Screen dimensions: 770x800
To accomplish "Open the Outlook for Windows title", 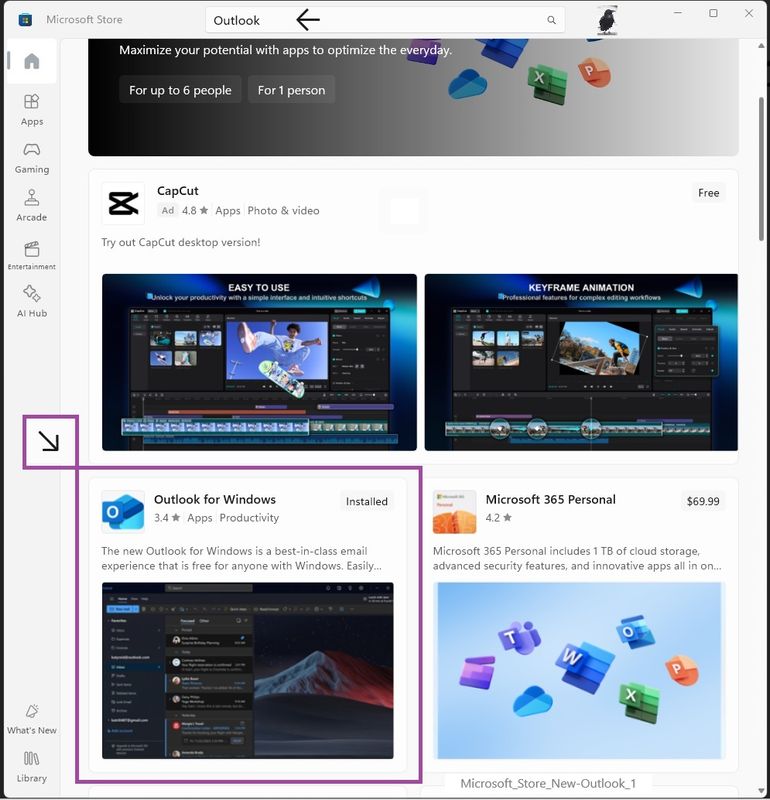I will 215,499.
